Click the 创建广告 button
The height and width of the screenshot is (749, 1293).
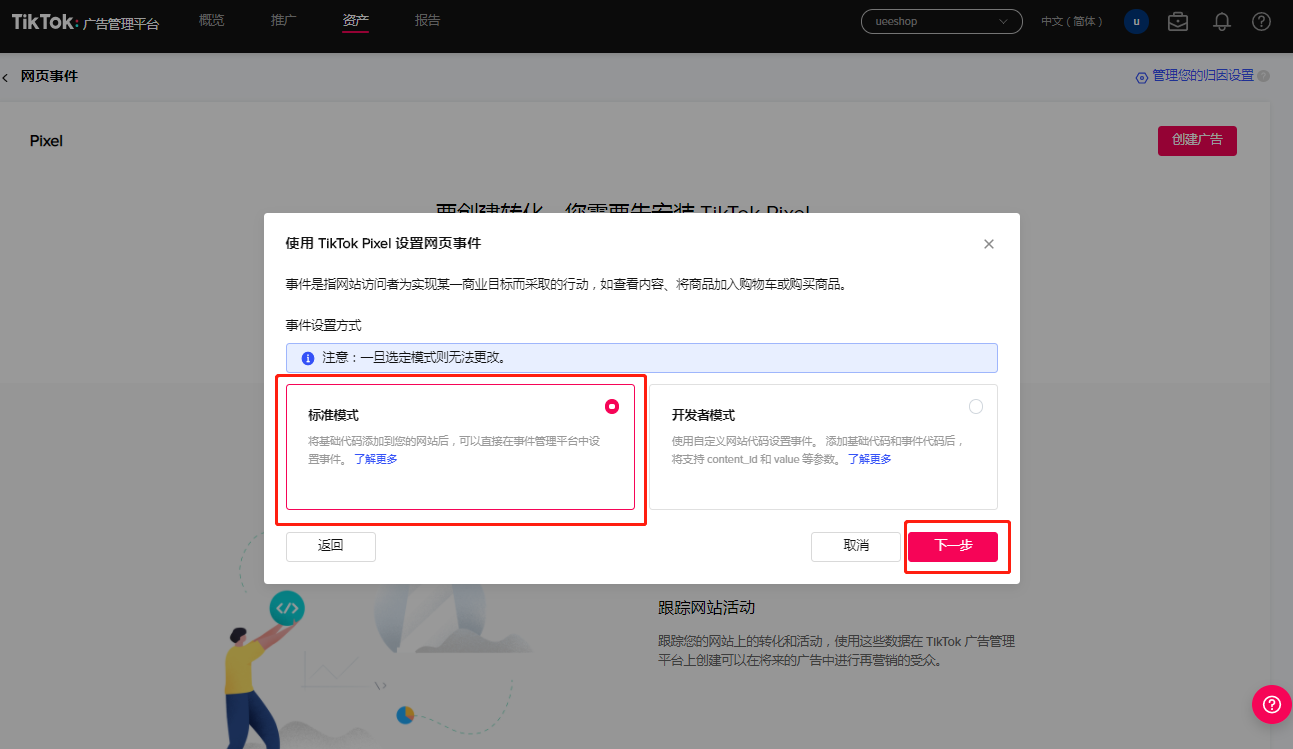point(1197,140)
